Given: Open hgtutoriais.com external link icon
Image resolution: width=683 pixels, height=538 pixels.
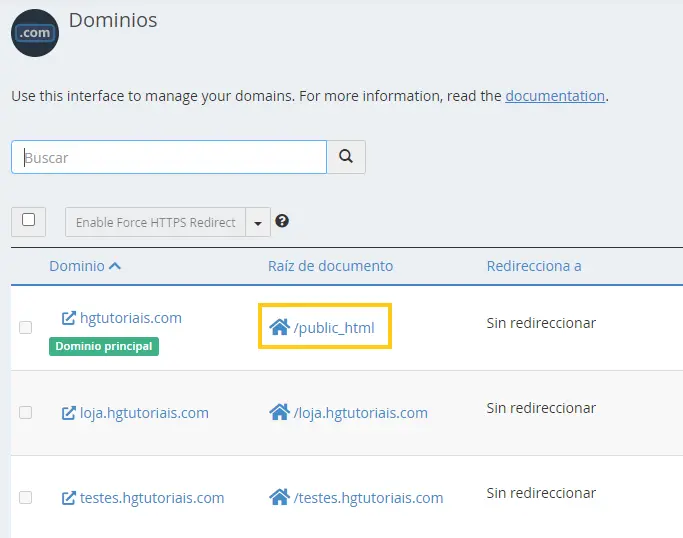Looking at the screenshot, I should 69,318.
